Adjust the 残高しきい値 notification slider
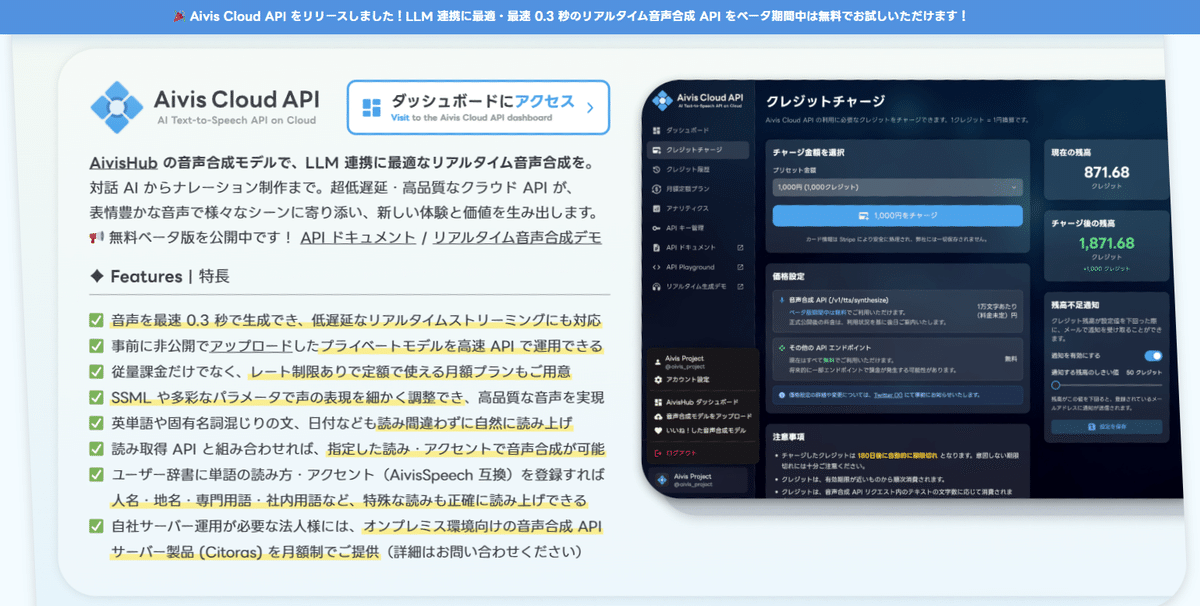 tap(1057, 385)
